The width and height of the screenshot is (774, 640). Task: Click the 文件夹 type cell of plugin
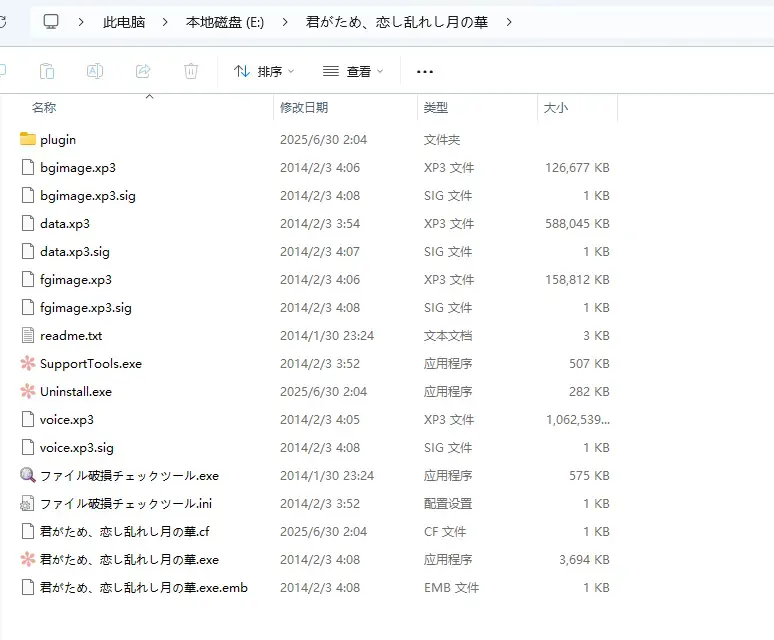pyautogui.click(x=442, y=140)
